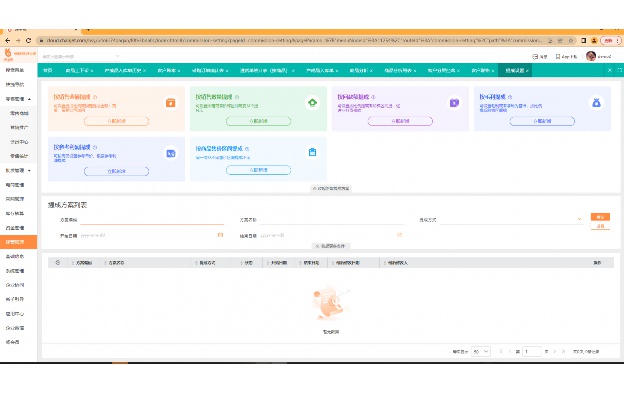Focus the 方案名称 input field
This screenshot has width=624, height=393.
pyautogui.click(x=332, y=220)
